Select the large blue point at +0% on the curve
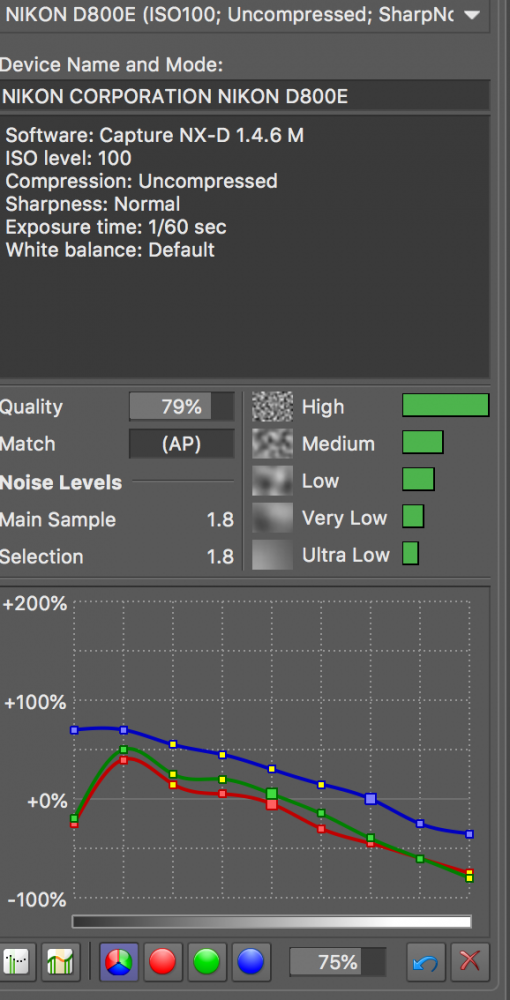The height and width of the screenshot is (1000, 510). coord(370,798)
